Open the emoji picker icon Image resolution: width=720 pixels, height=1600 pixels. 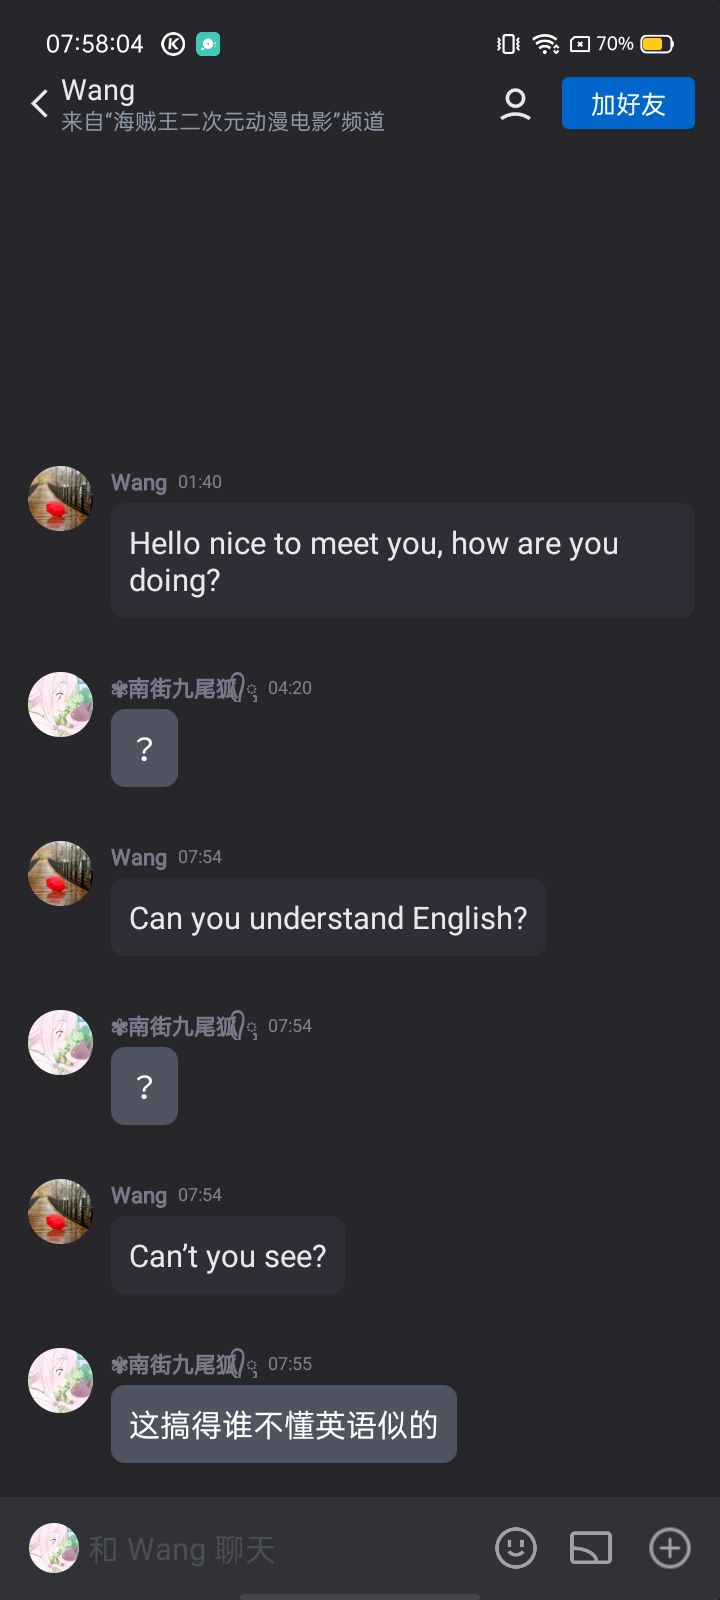(x=516, y=1548)
